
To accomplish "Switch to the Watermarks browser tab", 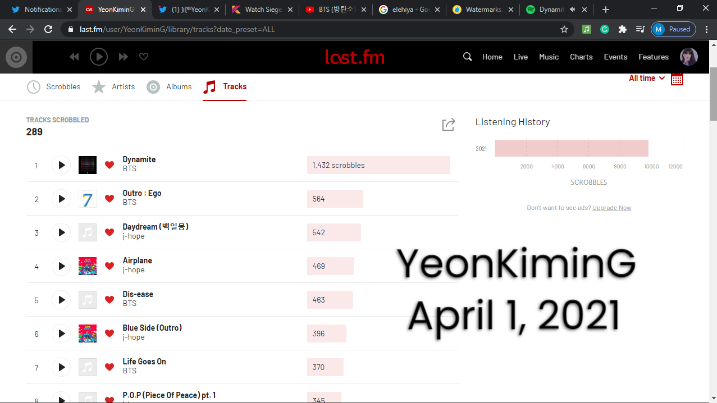I will 482,10.
